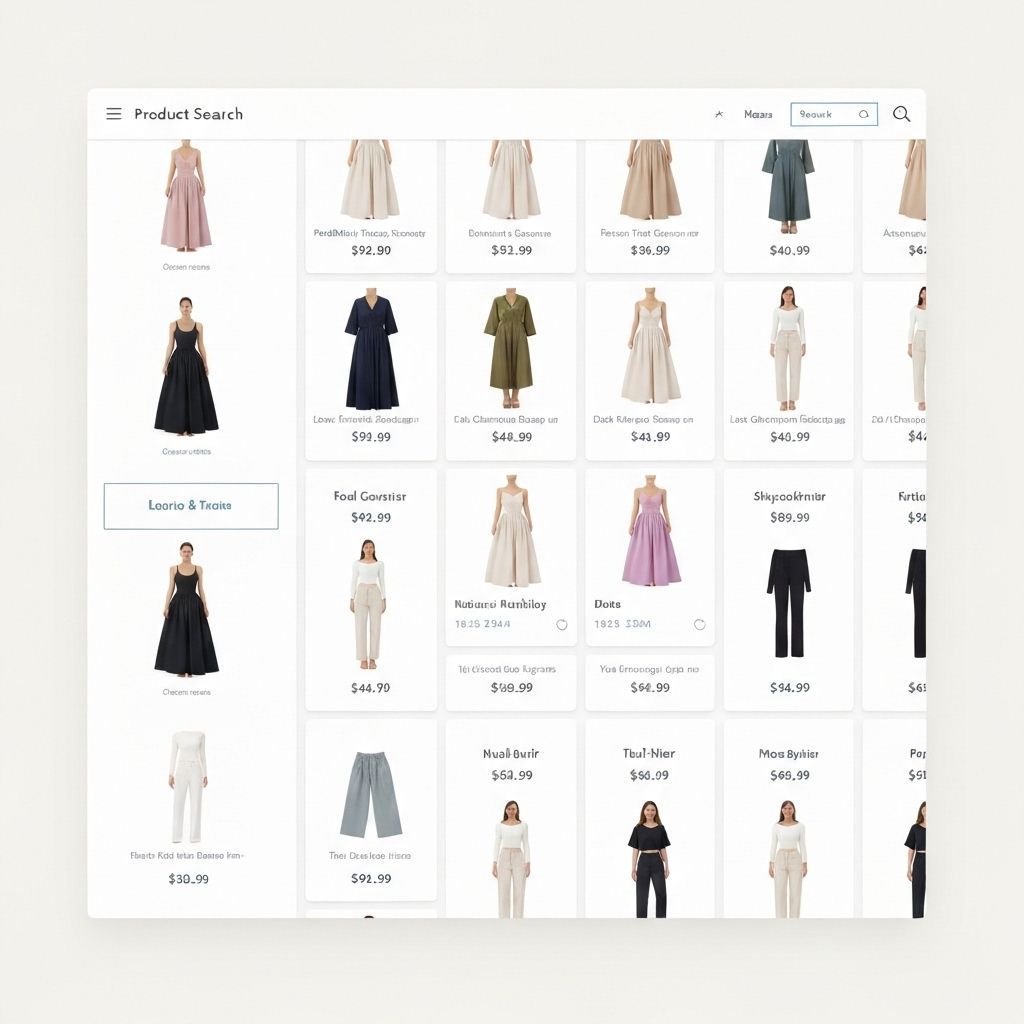Toggle circle on the purple dress card
The image size is (1024, 1024).
tap(699, 624)
